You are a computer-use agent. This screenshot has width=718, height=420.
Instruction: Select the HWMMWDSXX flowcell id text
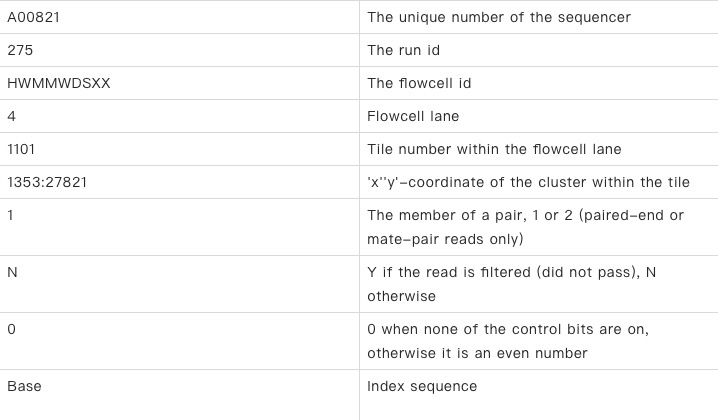(59, 83)
